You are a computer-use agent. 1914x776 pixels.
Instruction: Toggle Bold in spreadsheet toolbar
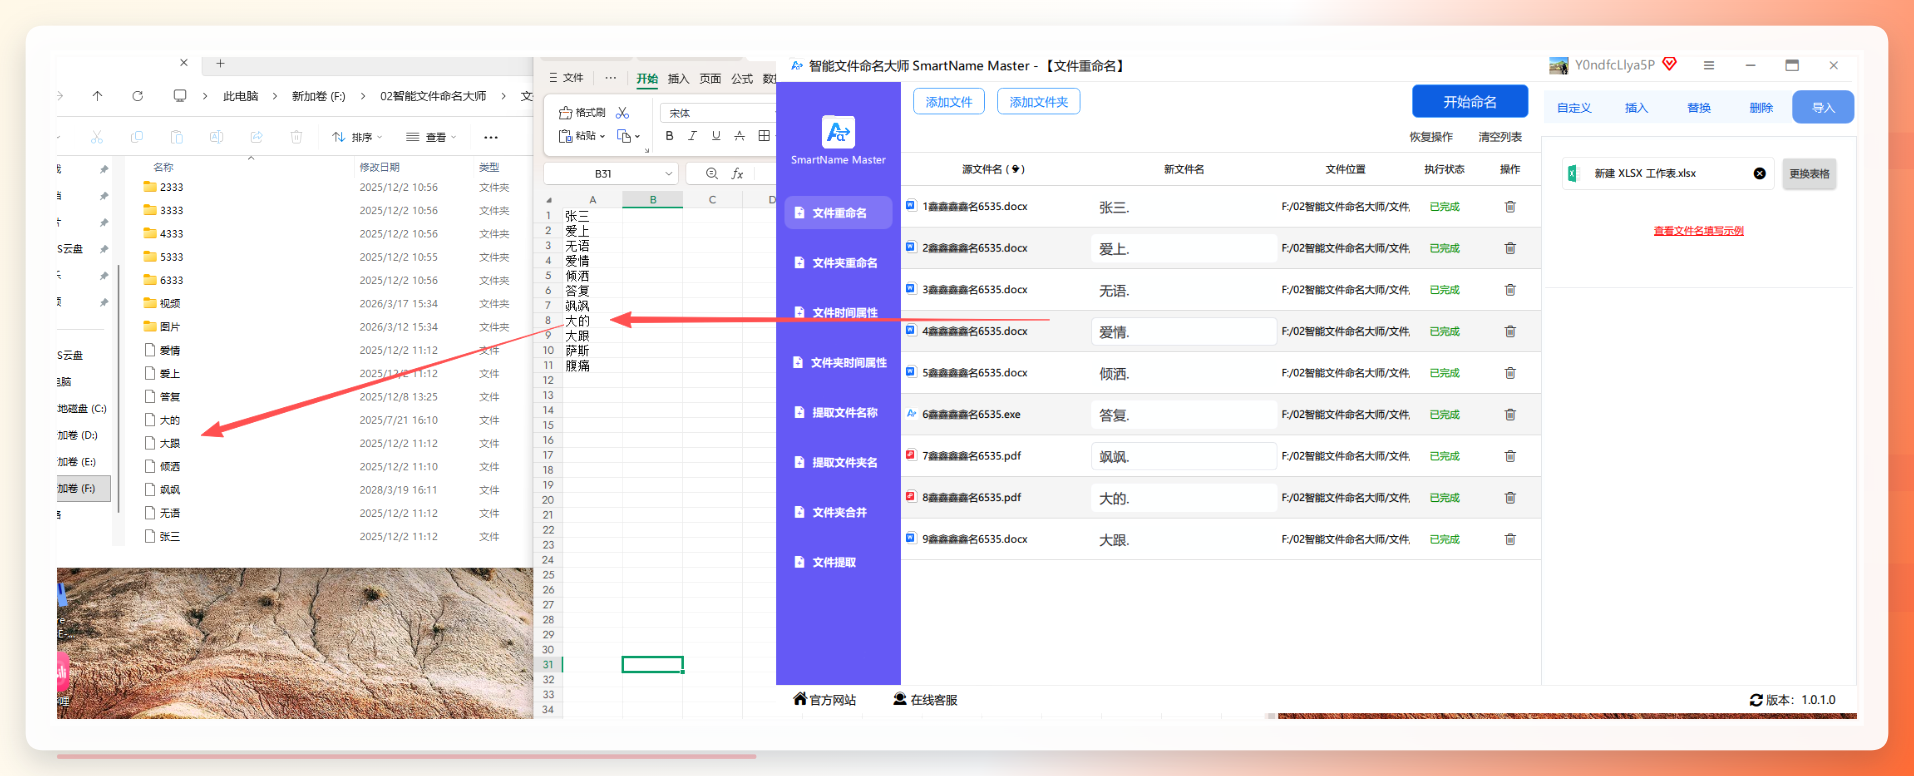tap(669, 136)
